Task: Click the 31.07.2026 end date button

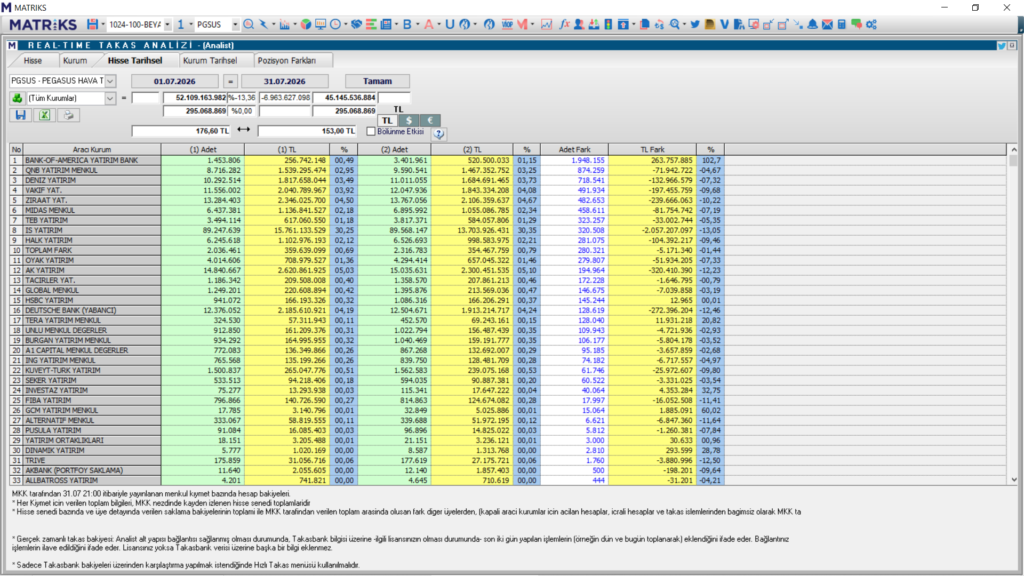Action: 285,81
